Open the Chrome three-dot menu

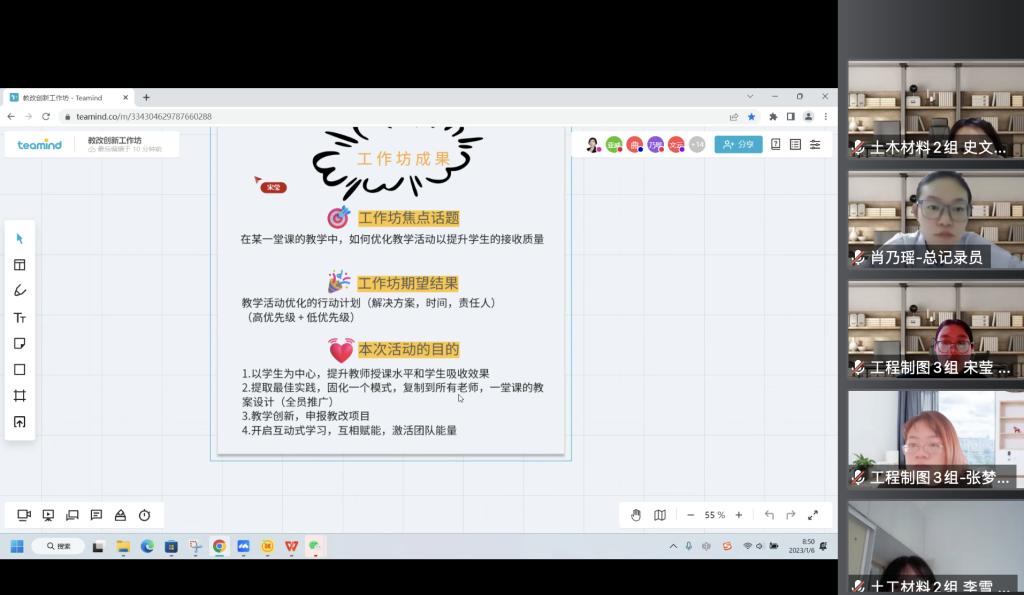[826, 116]
